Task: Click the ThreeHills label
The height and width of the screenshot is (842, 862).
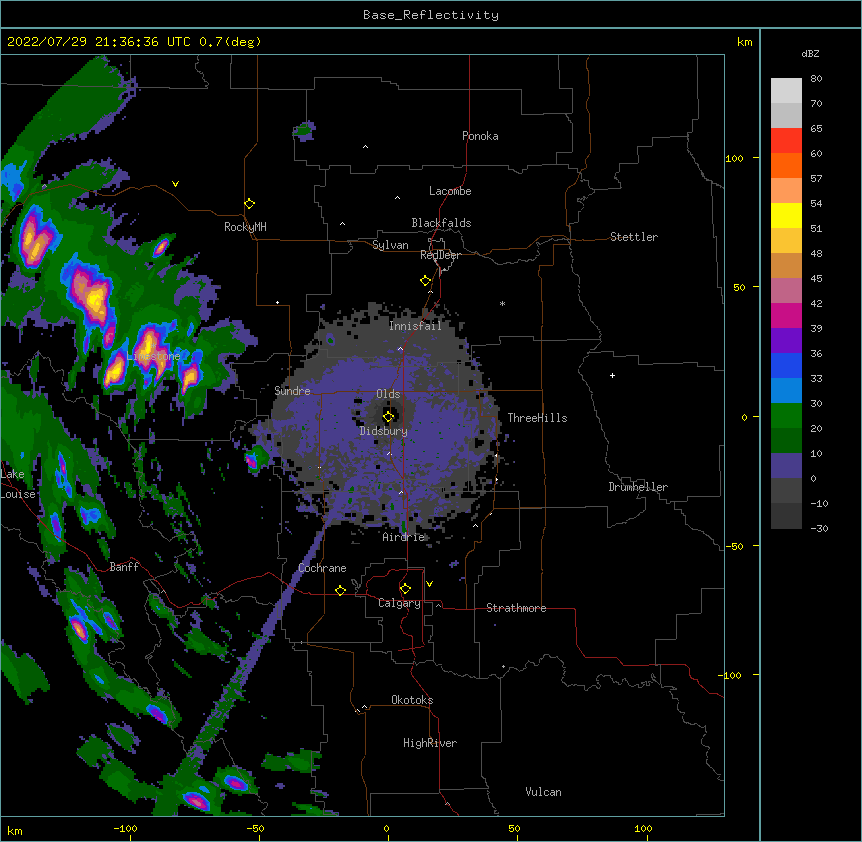Action: (x=537, y=418)
